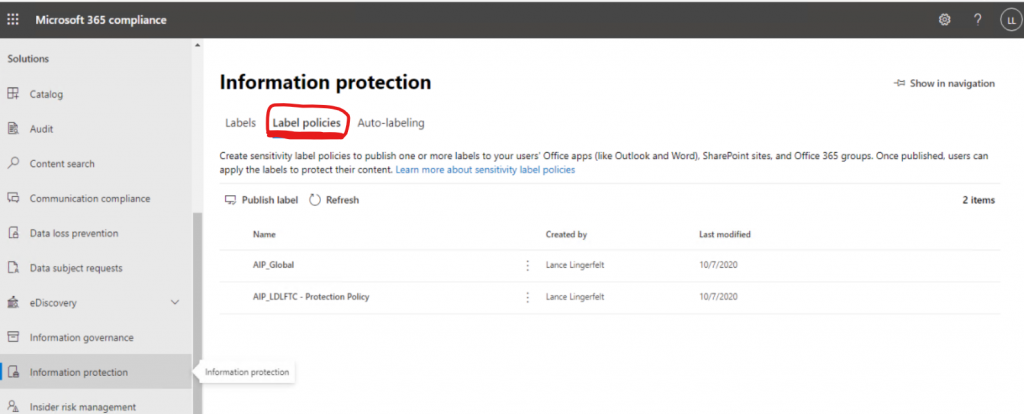
Task: Click the Communication compliance icon
Action: click(13, 198)
